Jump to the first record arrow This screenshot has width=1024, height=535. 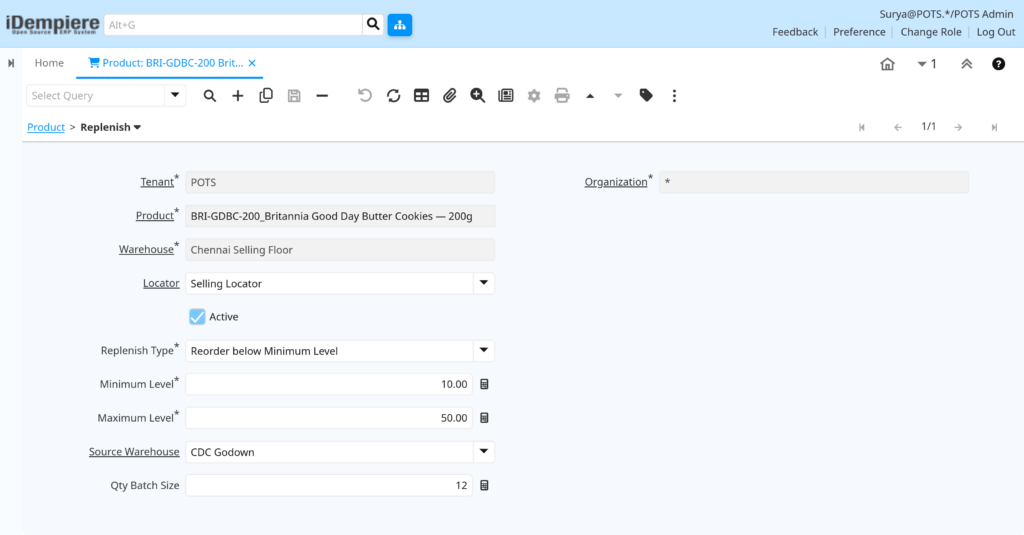click(862, 127)
